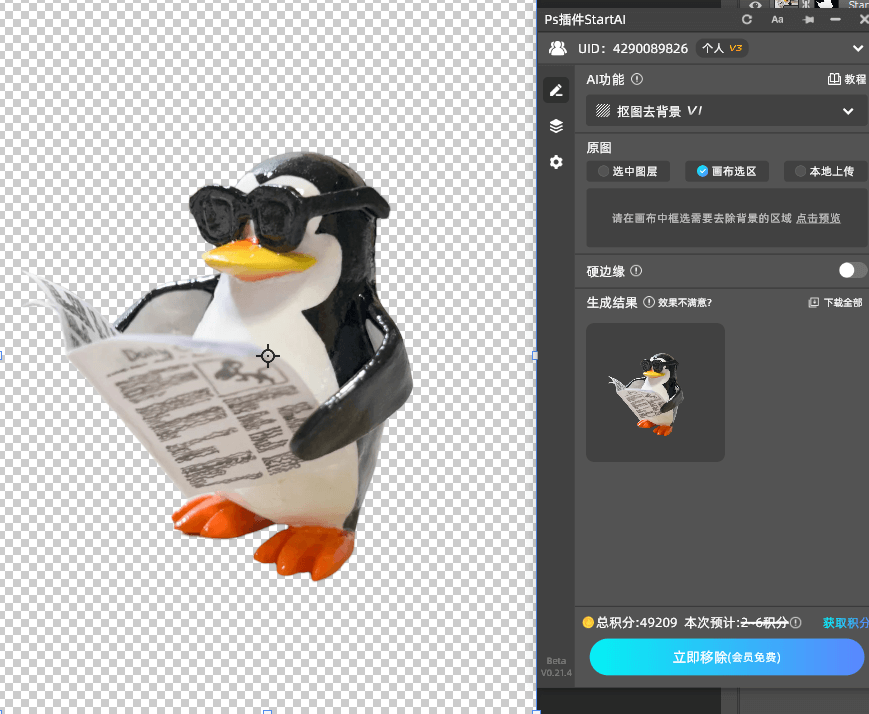Open the layers stack sidebar icon
Screen dimensions: 869x714
tap(556, 126)
